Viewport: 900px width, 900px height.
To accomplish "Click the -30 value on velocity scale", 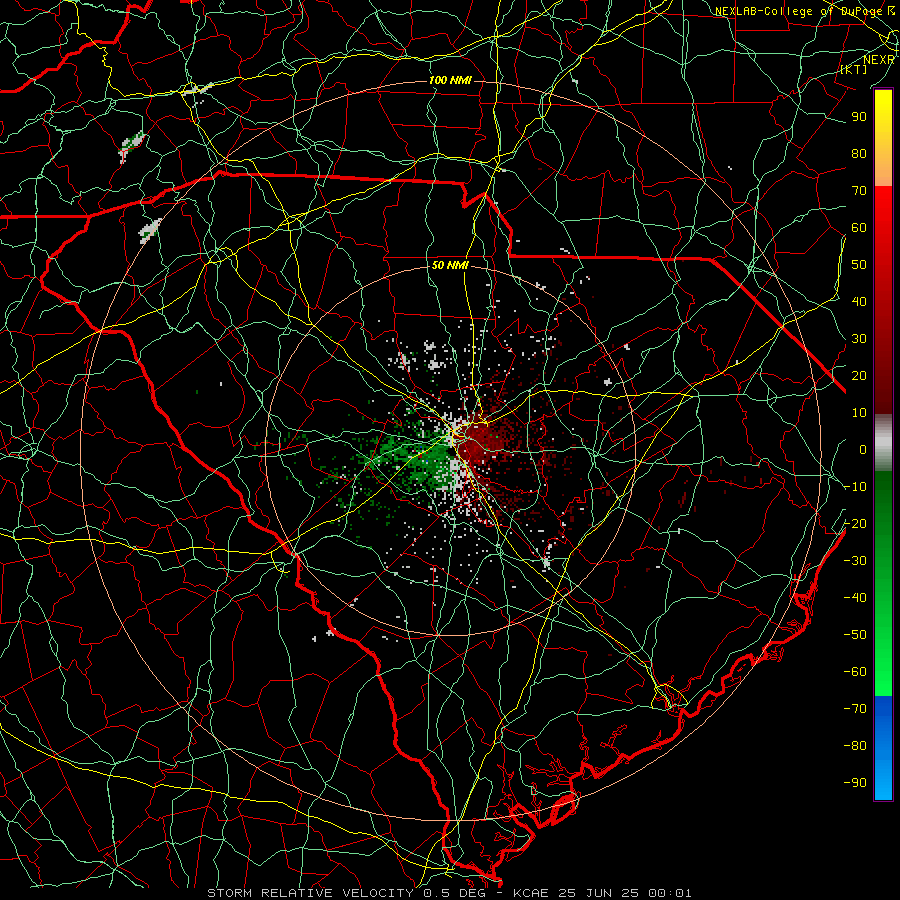I will [x=855, y=561].
